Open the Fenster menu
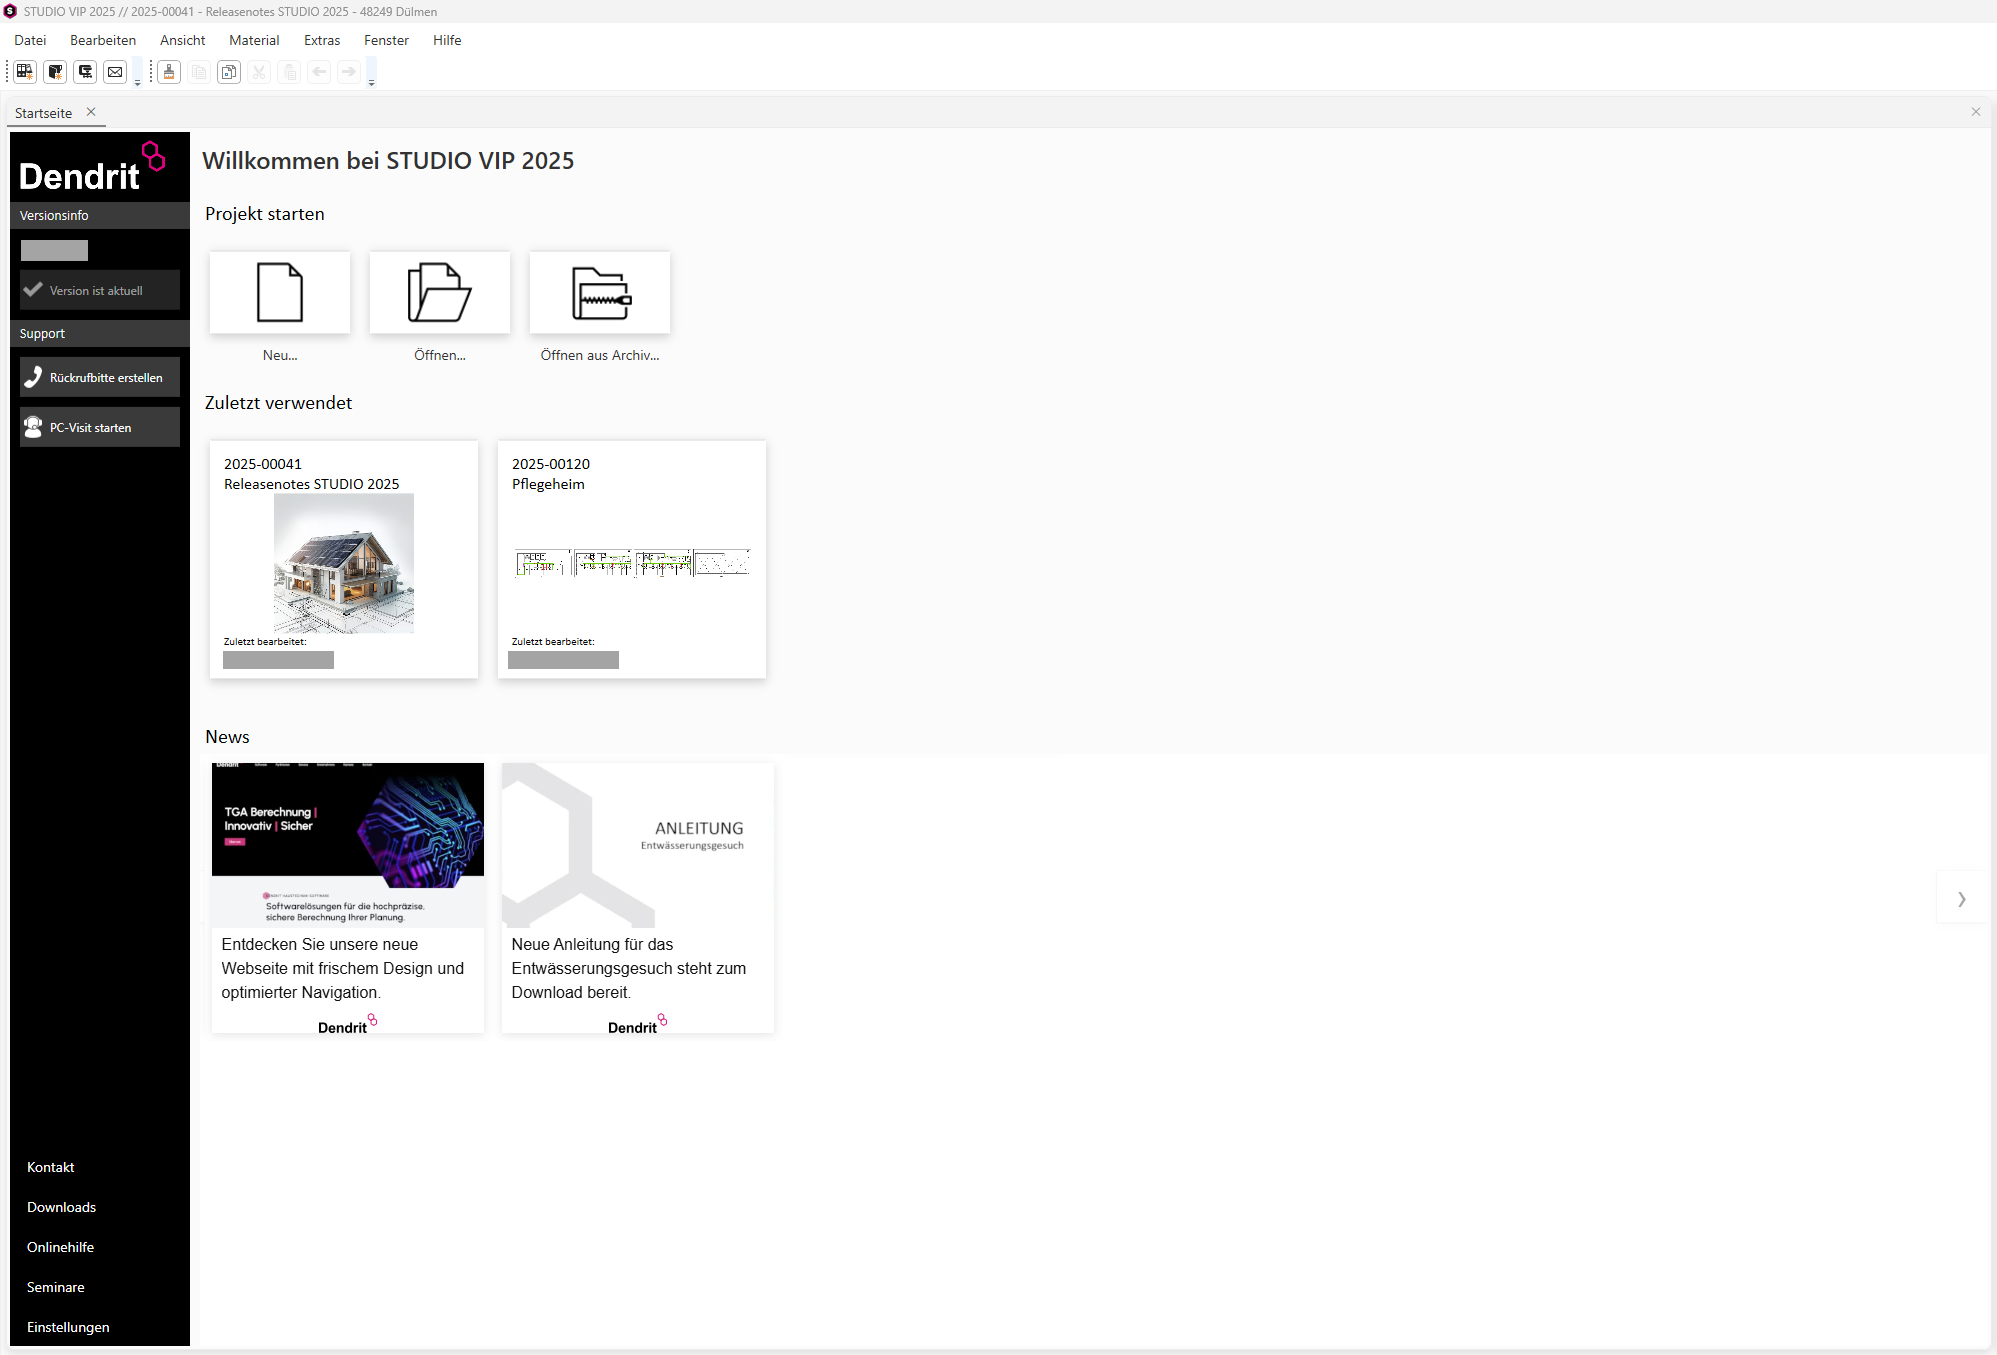 (x=386, y=40)
